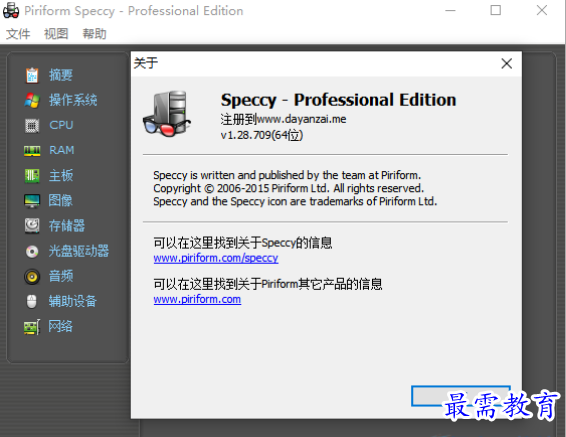
Task: Click the Graphics (图像) monitor icon
Action: [32, 201]
